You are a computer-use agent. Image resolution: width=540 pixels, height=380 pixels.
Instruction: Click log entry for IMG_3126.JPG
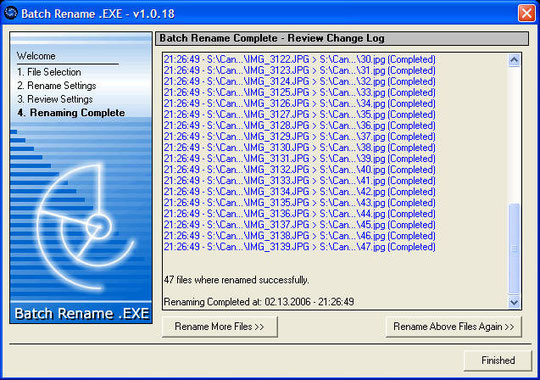pyautogui.click(x=300, y=103)
